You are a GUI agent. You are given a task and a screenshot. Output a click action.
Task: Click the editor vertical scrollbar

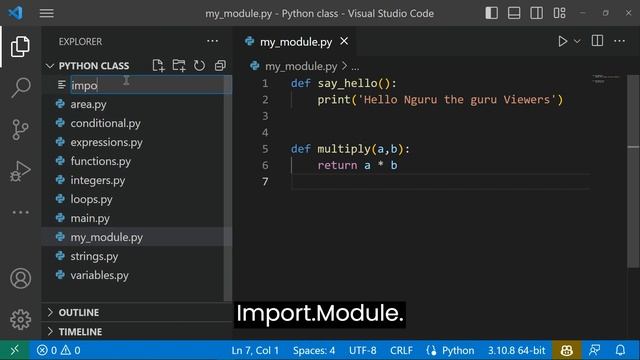633,171
